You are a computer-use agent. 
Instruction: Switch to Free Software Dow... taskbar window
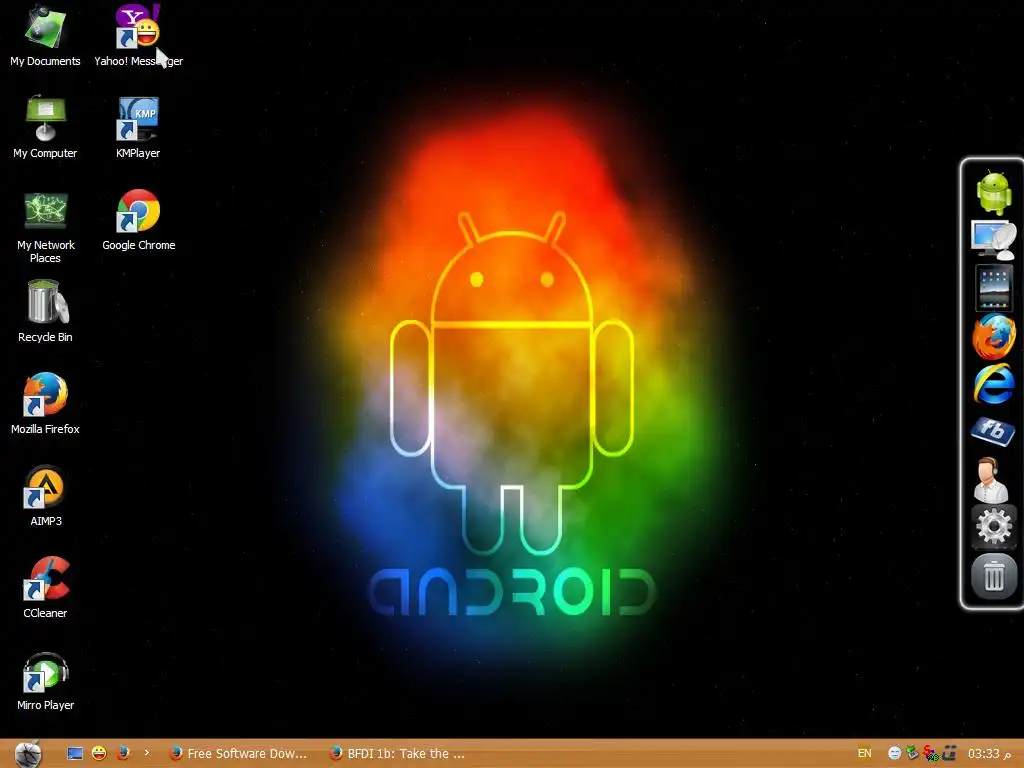pos(238,754)
